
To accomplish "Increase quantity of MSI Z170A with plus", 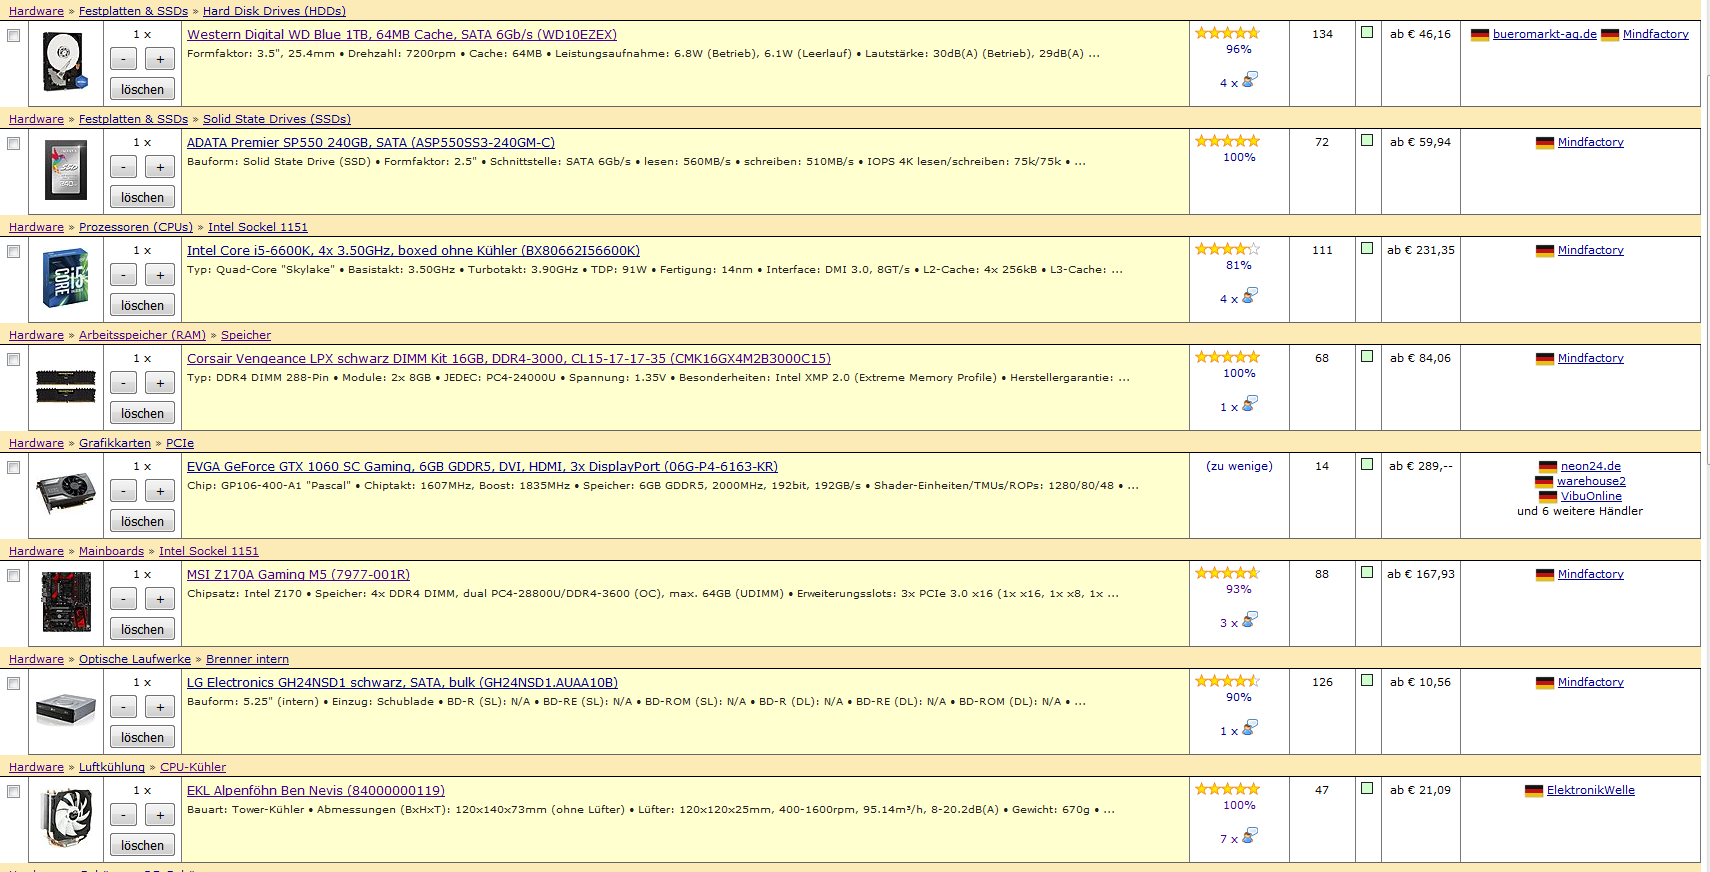I will tap(160, 599).
